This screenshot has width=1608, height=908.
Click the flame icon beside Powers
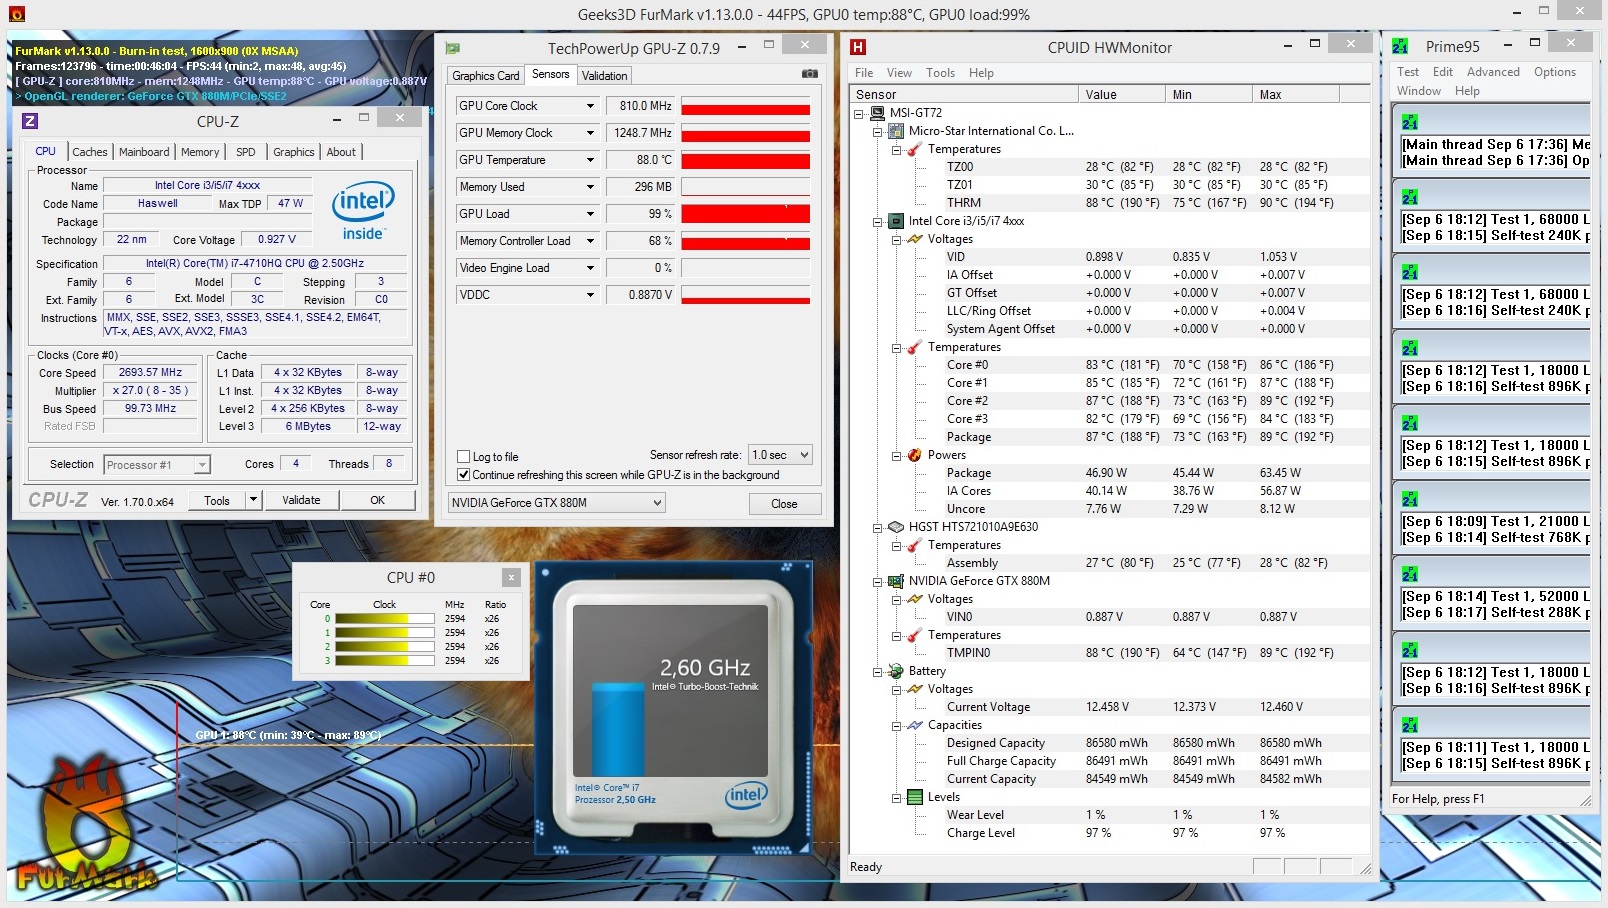pyautogui.click(x=914, y=455)
